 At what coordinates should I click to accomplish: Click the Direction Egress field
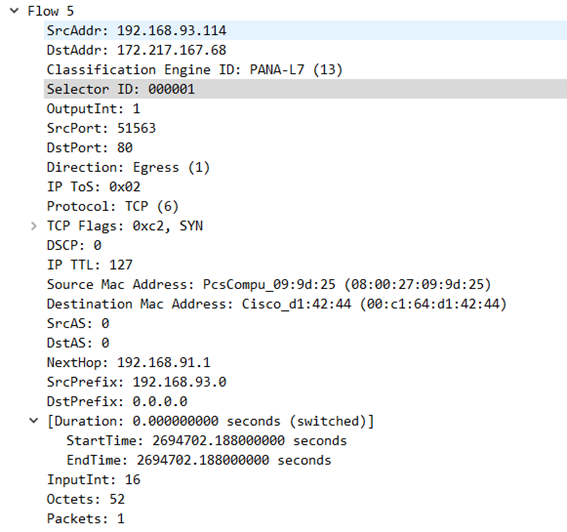305,167
